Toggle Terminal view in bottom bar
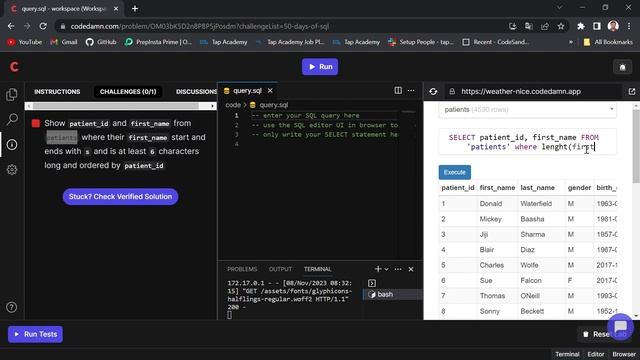The height and width of the screenshot is (360, 640). pos(567,354)
